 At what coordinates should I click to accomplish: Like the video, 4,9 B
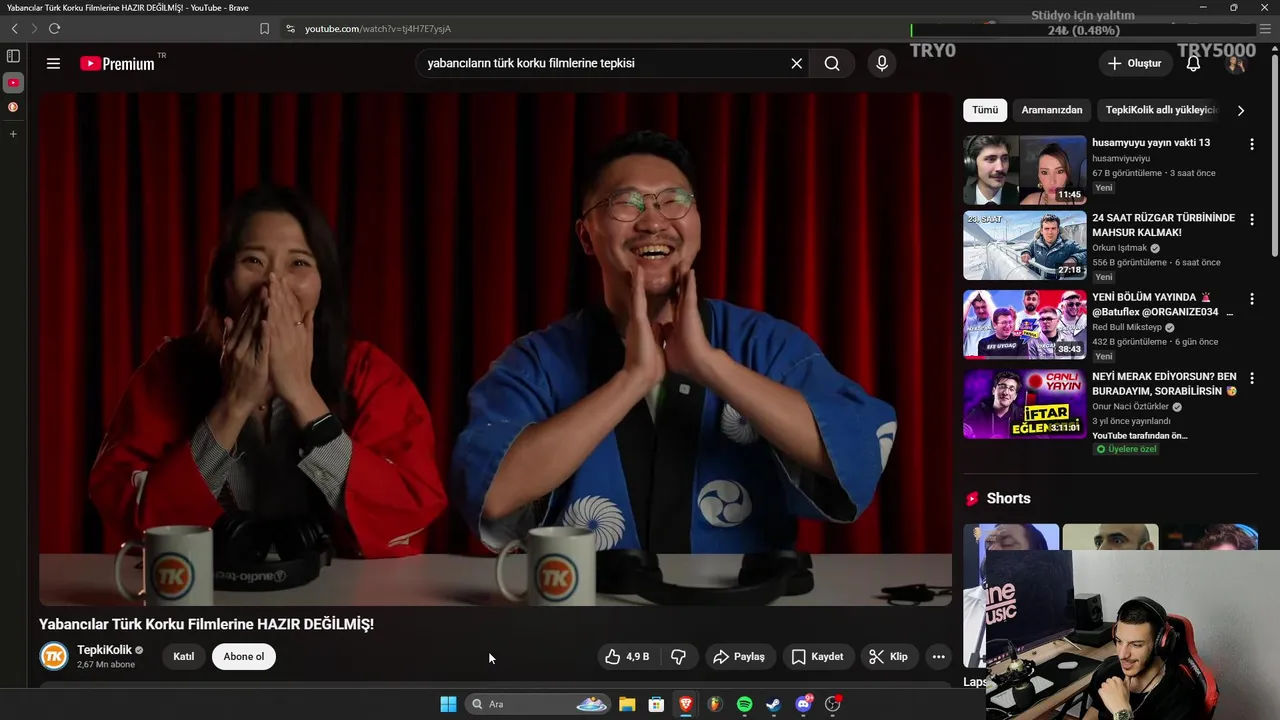[x=627, y=657]
